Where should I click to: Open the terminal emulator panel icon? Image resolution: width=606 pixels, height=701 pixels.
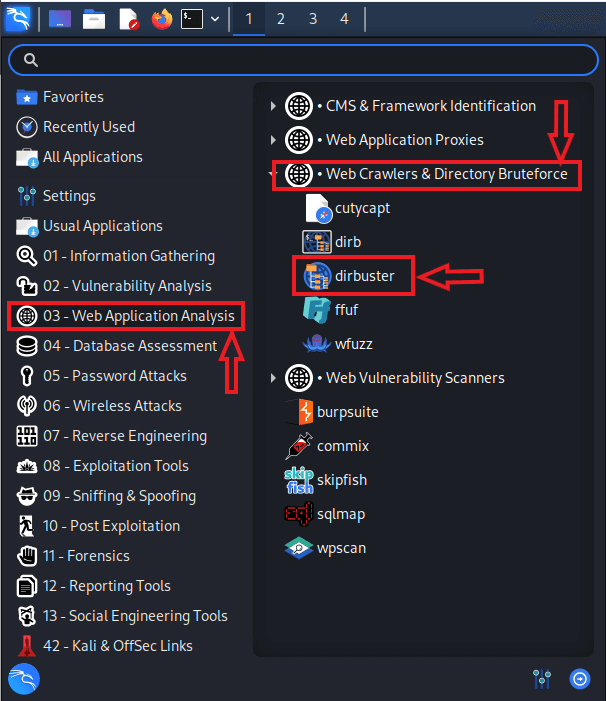click(x=192, y=19)
